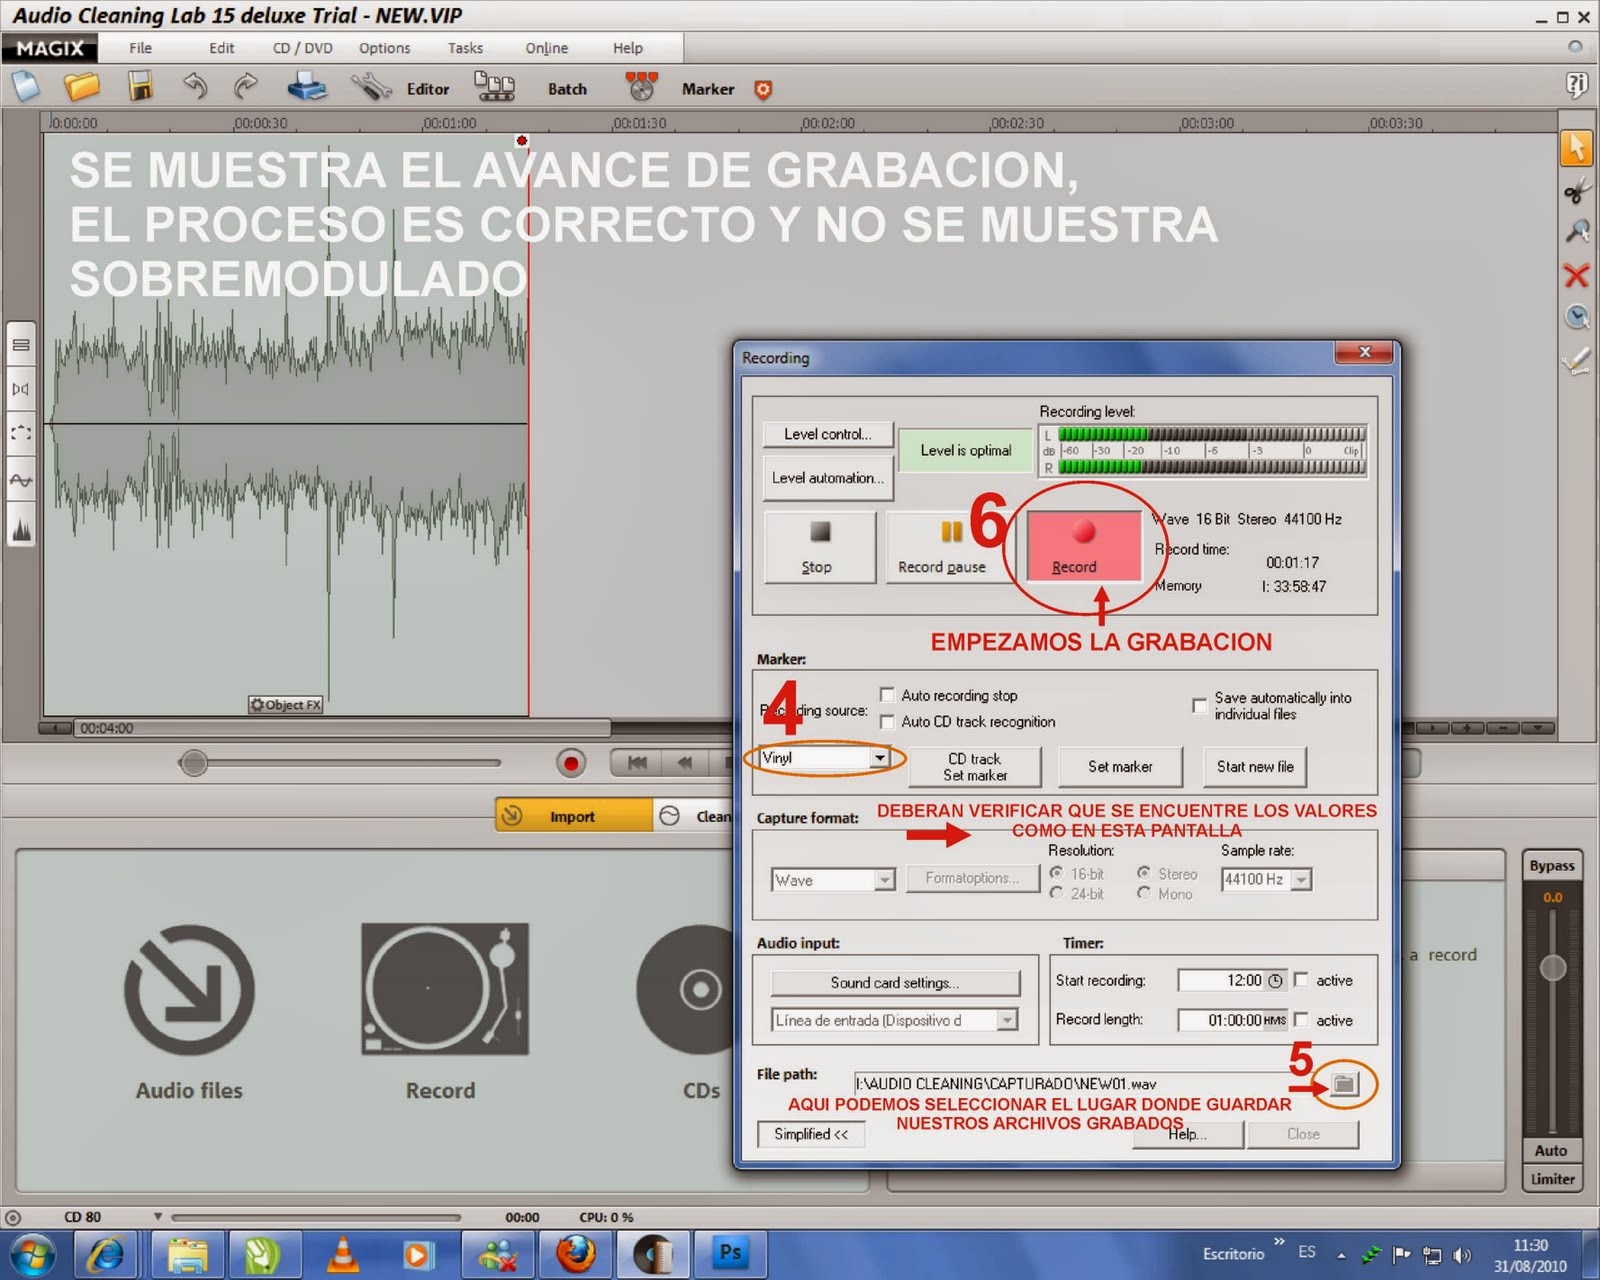Viewport: 1600px width, 1280px height.
Task: Open the Tasks menu
Action: click(465, 48)
